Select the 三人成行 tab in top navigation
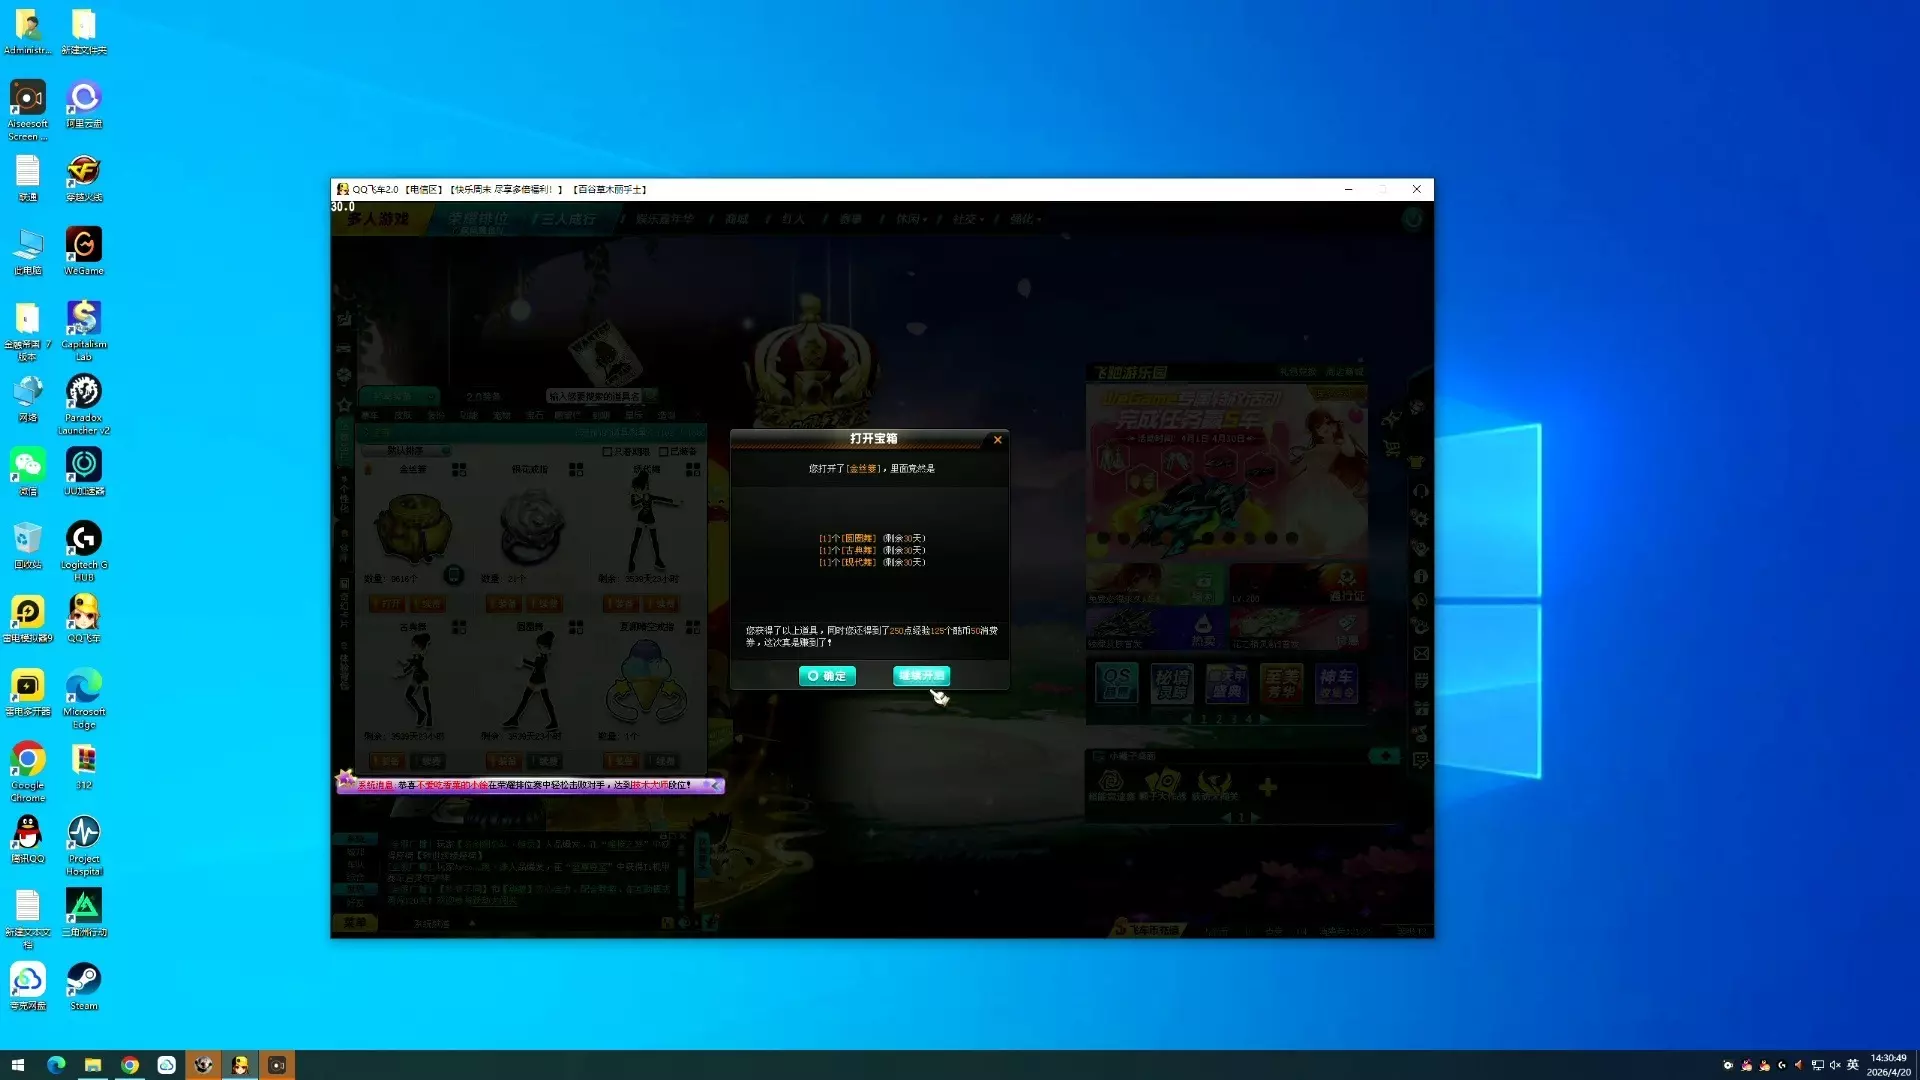Screen dimensions: 1920x1080 coord(567,219)
